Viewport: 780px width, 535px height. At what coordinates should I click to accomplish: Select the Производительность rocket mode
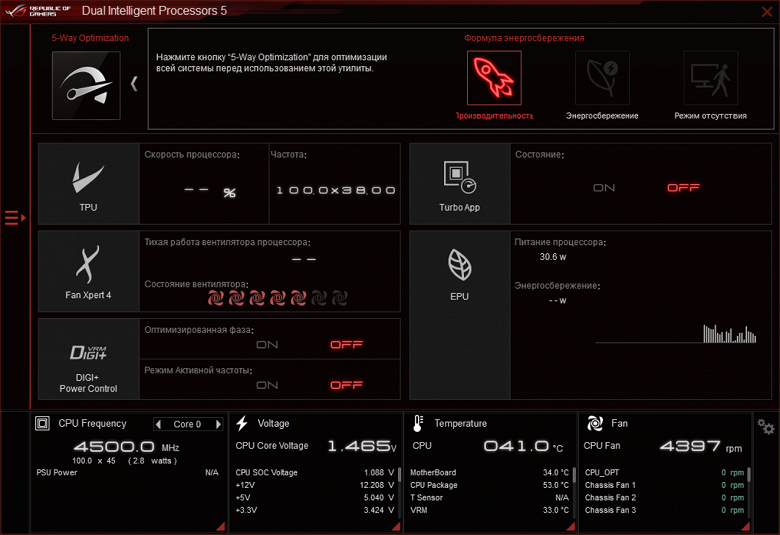click(494, 78)
